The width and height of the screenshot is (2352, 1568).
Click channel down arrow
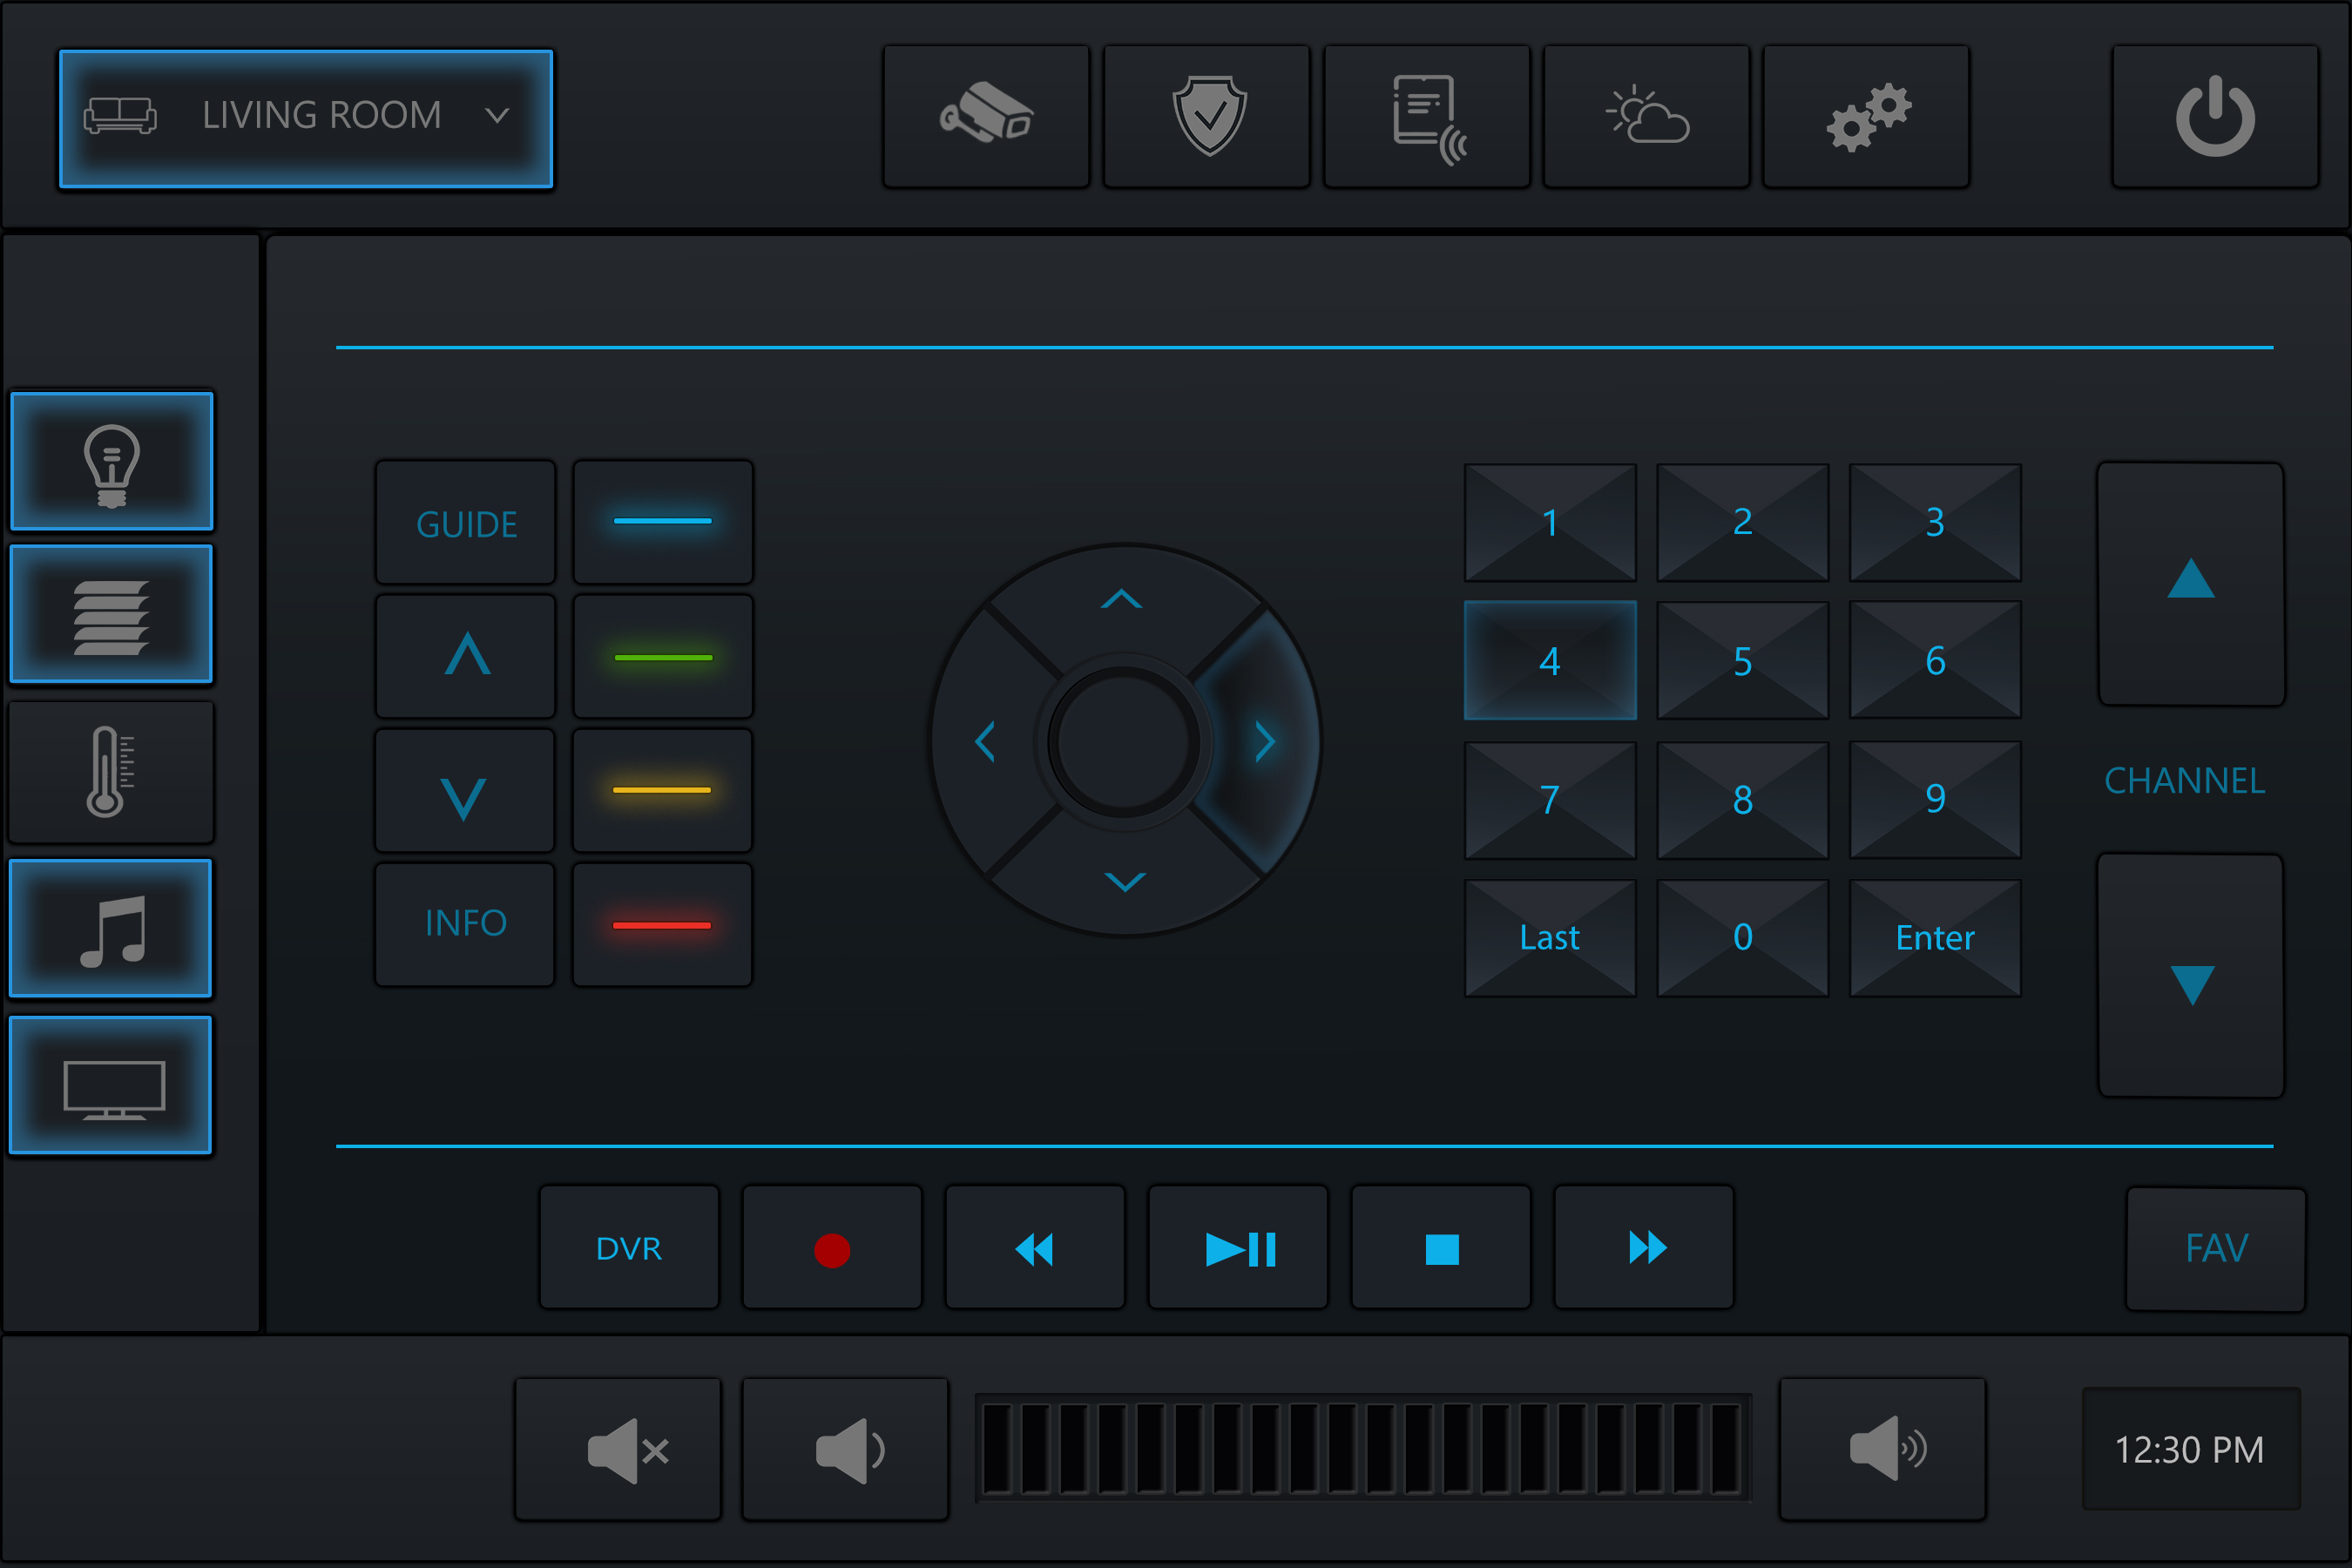click(x=2190, y=975)
